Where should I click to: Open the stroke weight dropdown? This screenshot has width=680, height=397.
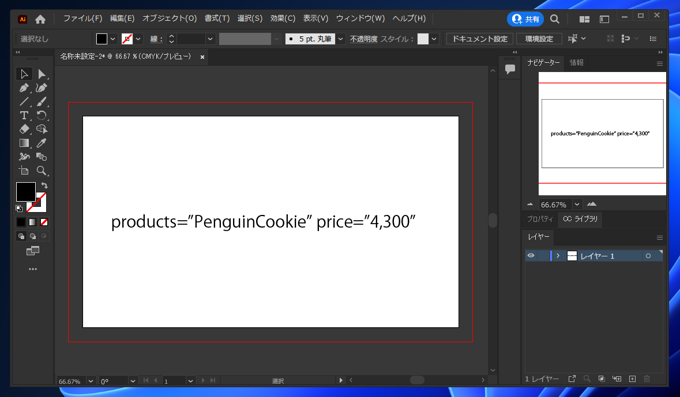[x=210, y=39]
